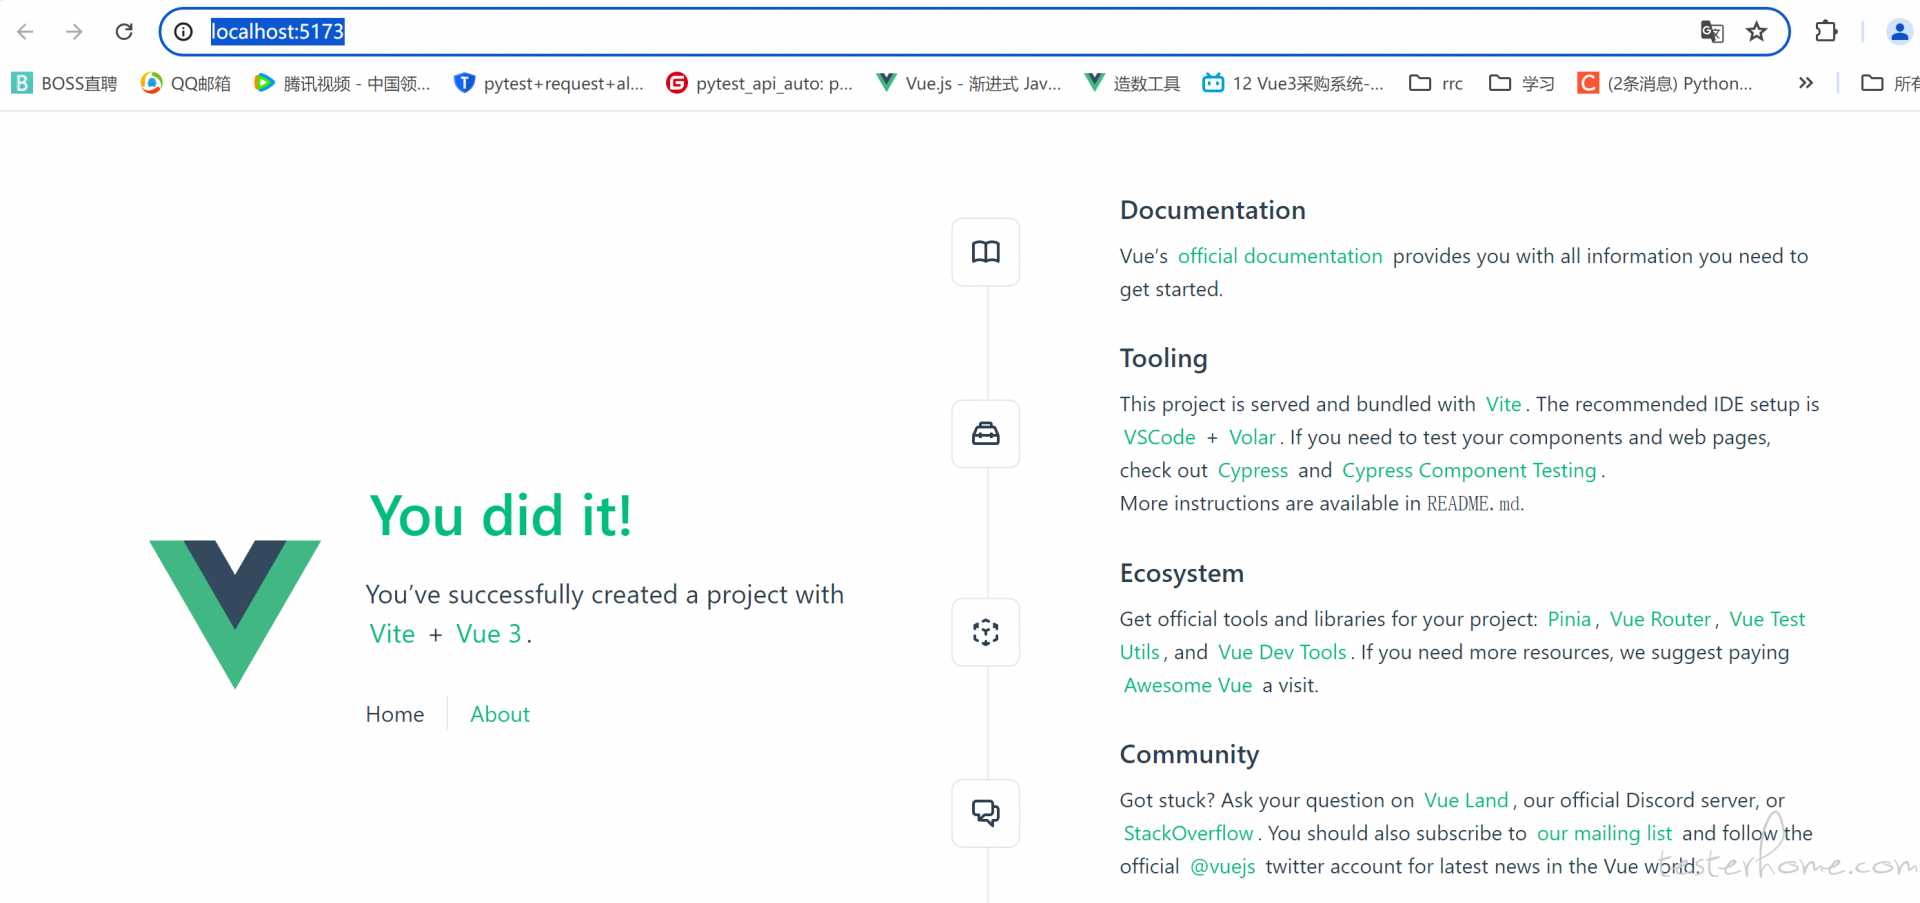Image resolution: width=1920 pixels, height=903 pixels.
Task: Click the README.md text
Action: [1474, 503]
